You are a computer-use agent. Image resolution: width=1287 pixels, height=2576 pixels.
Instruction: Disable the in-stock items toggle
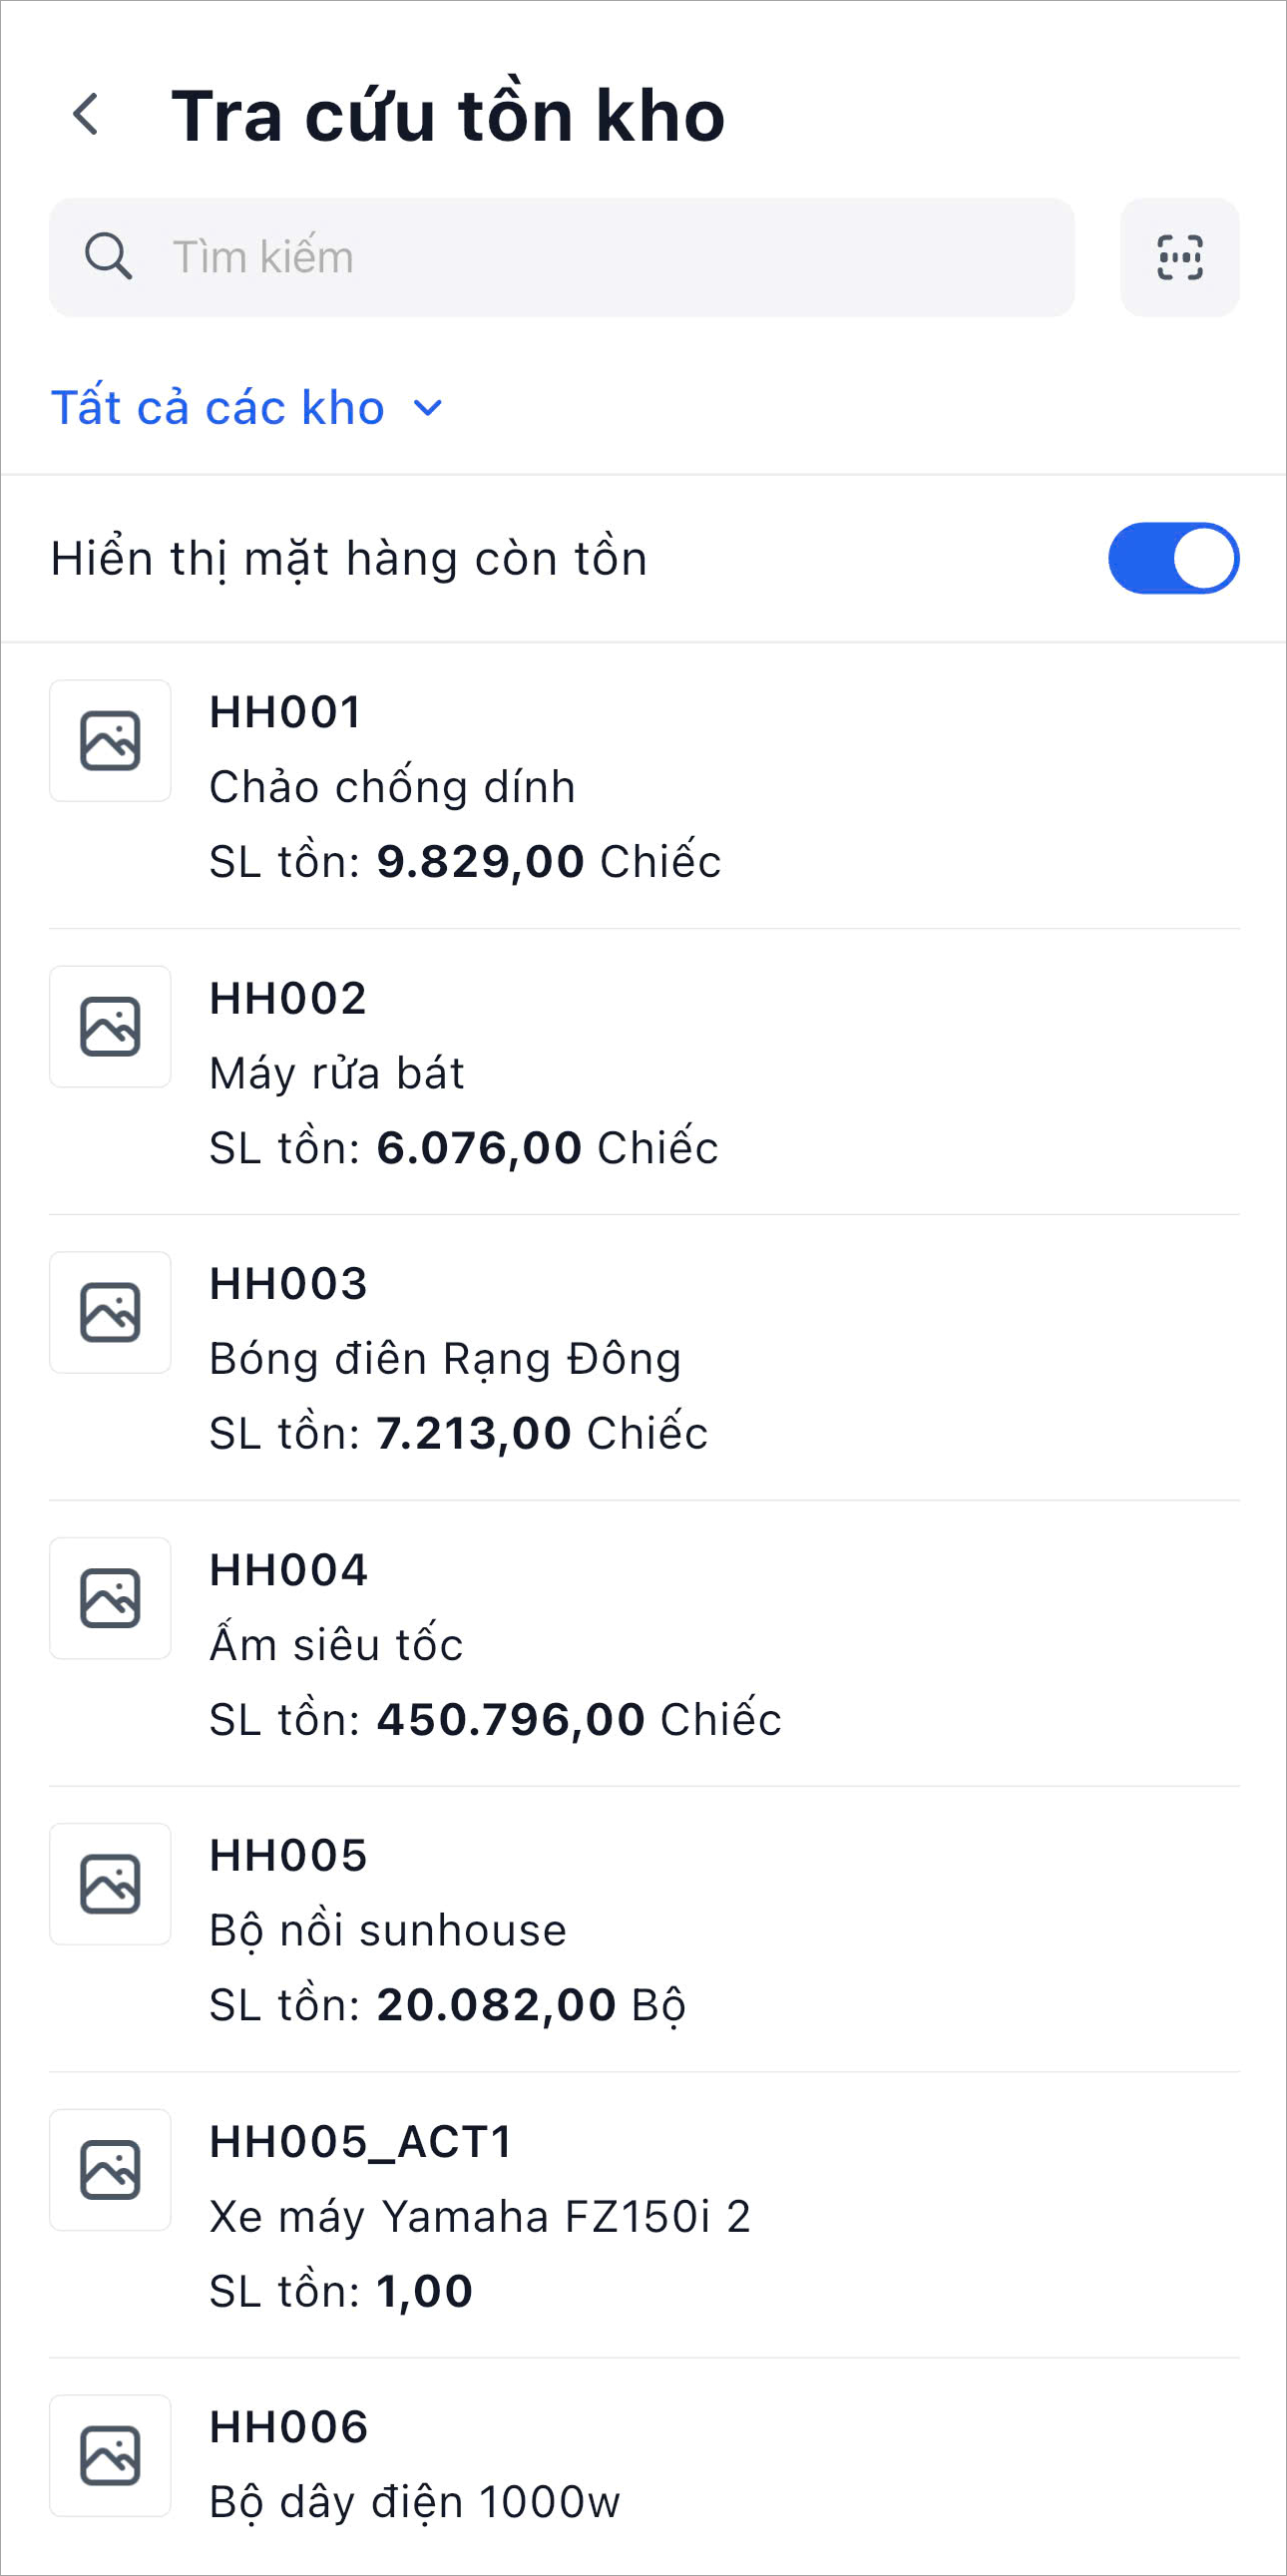point(1173,558)
